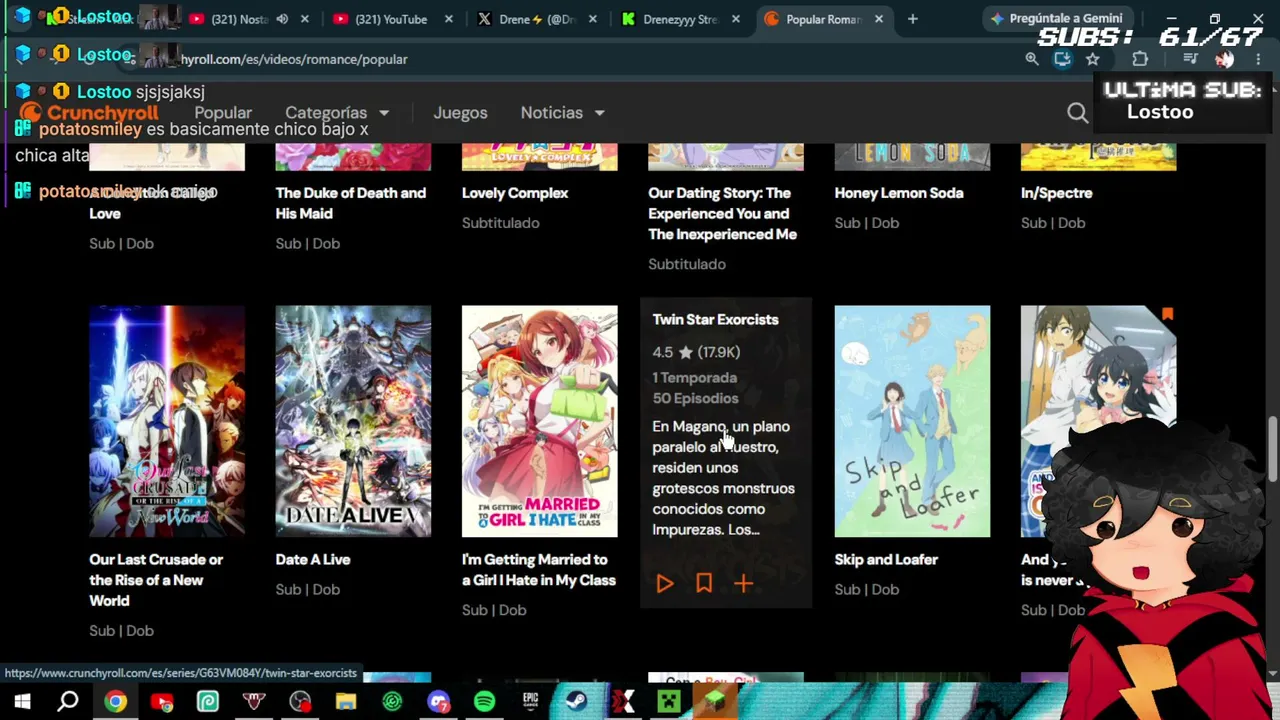Open Chrome media controls icon
Screen dimensions: 1280x720
[1190, 59]
